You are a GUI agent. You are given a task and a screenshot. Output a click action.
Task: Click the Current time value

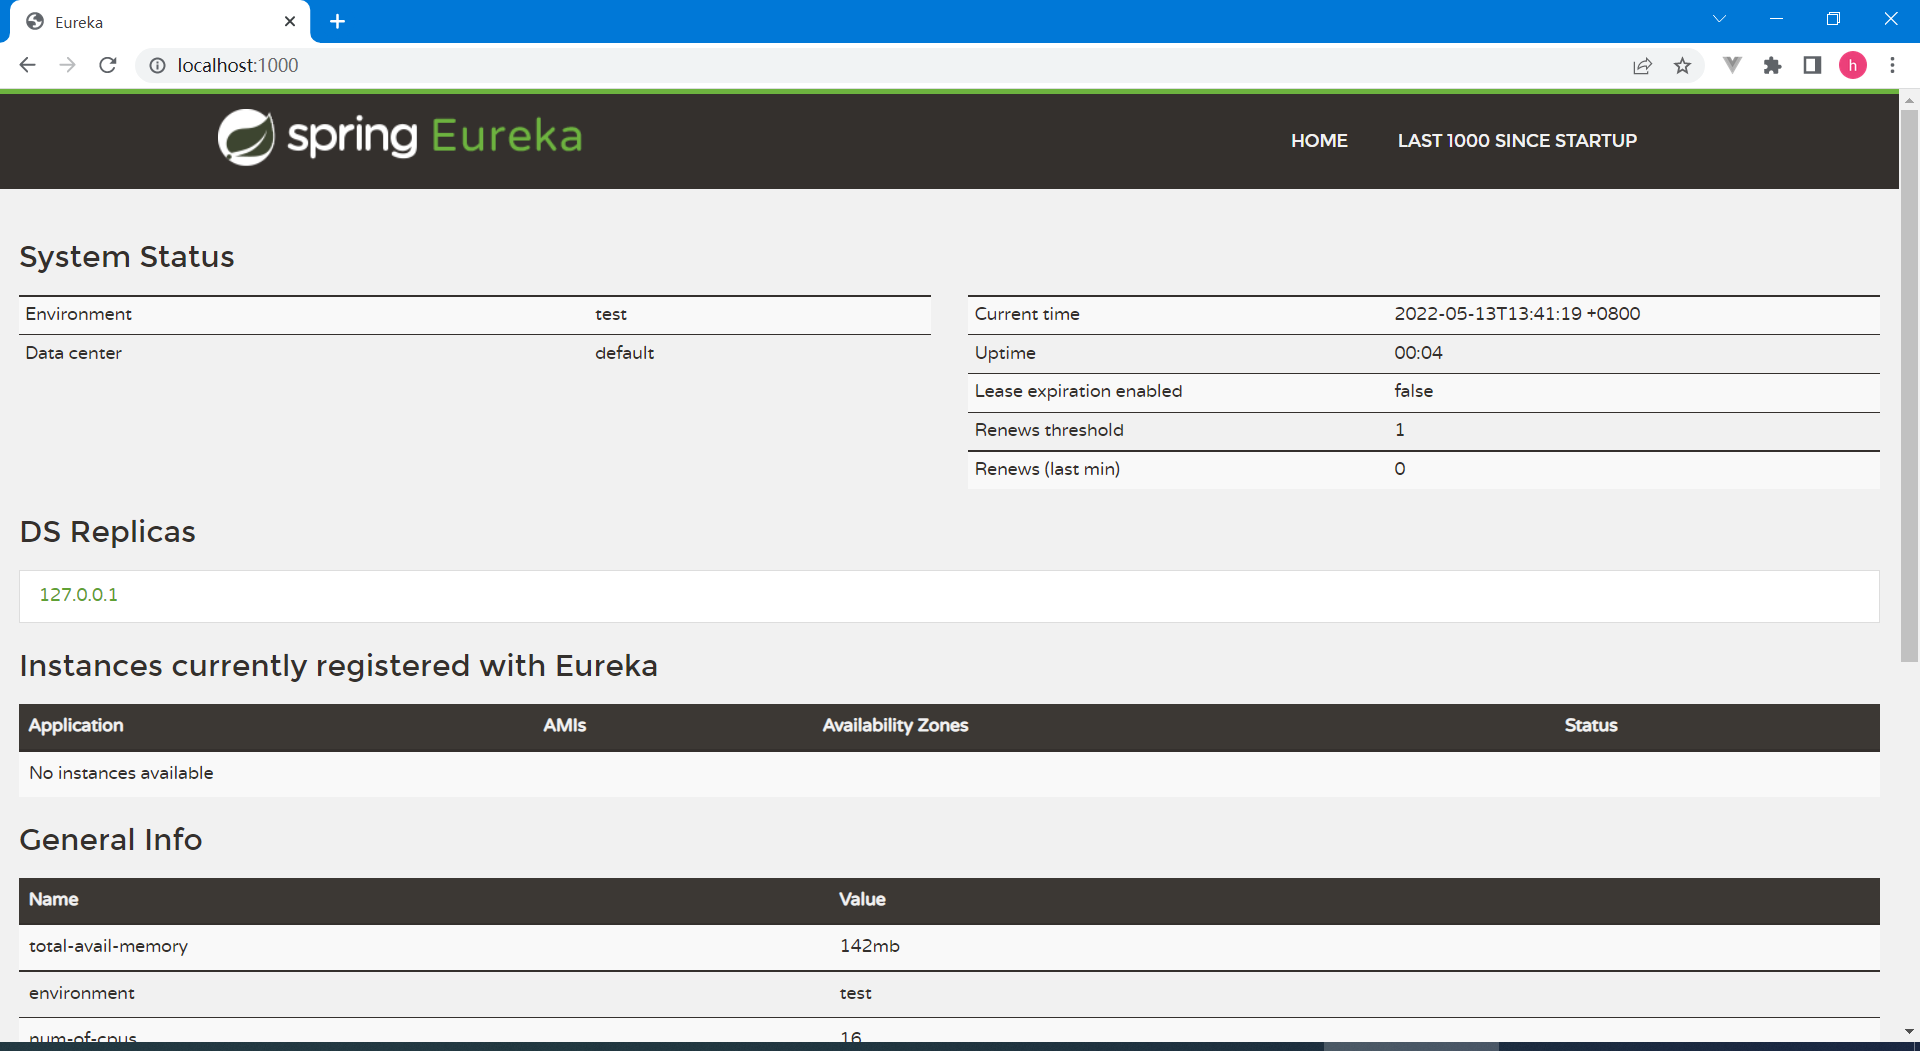(1517, 314)
